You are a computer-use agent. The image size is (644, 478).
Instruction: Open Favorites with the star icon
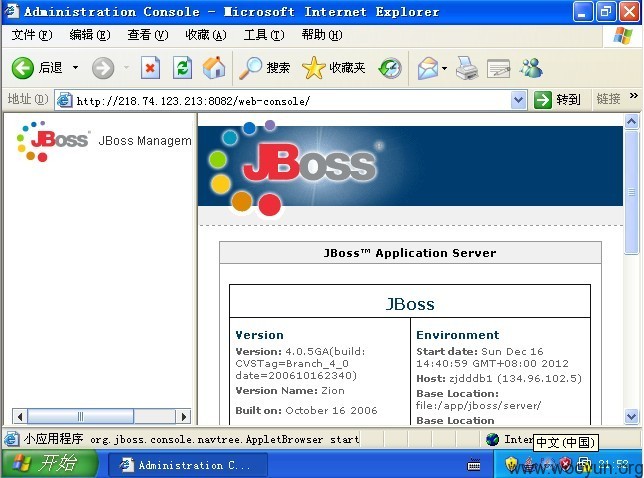coord(313,67)
